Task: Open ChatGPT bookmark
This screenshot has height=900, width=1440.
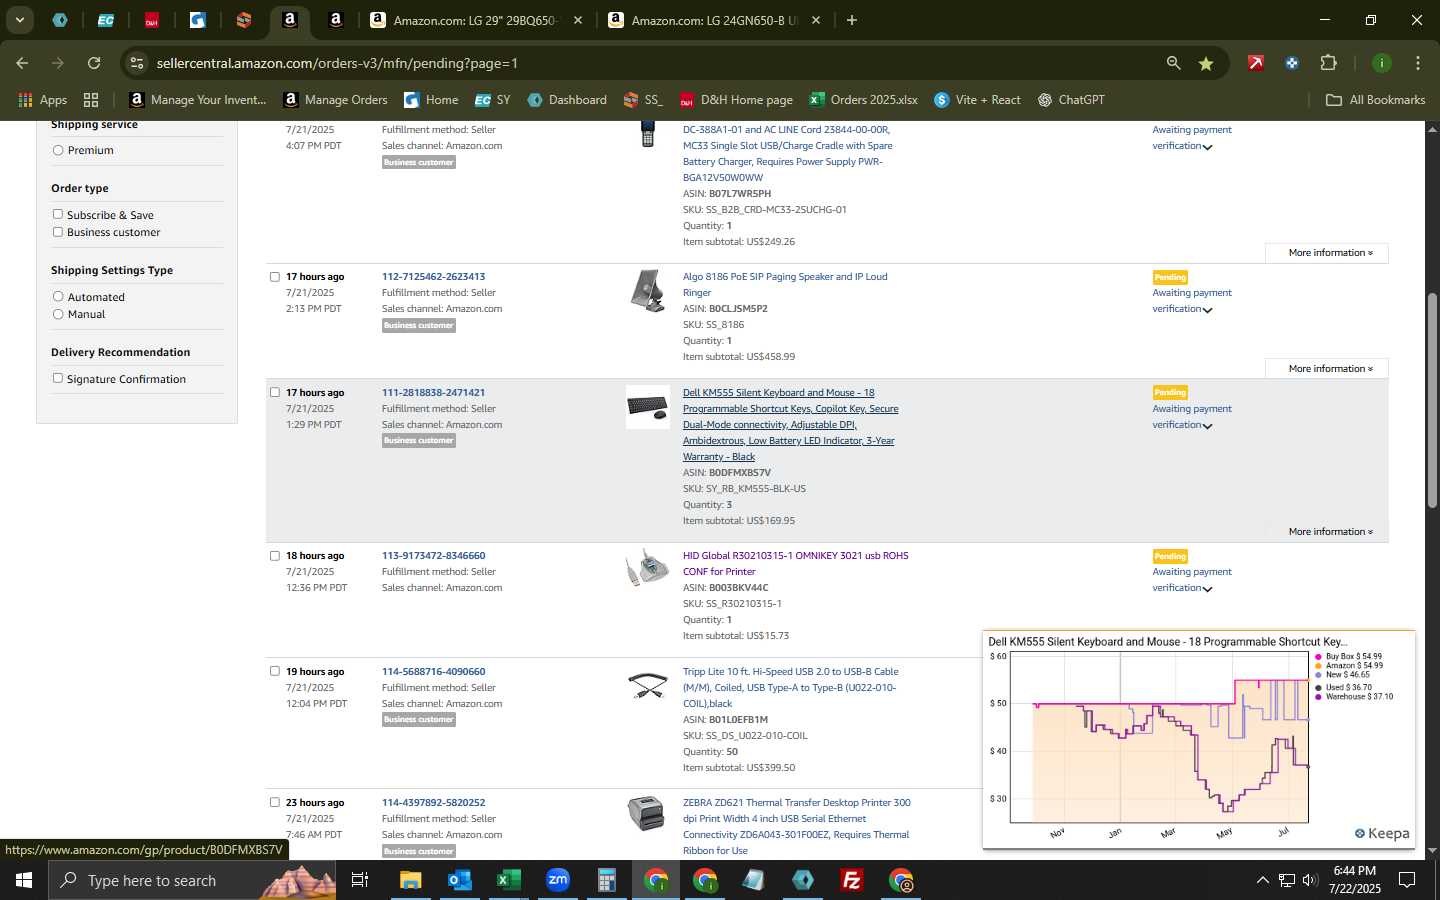Action: click(x=1071, y=100)
